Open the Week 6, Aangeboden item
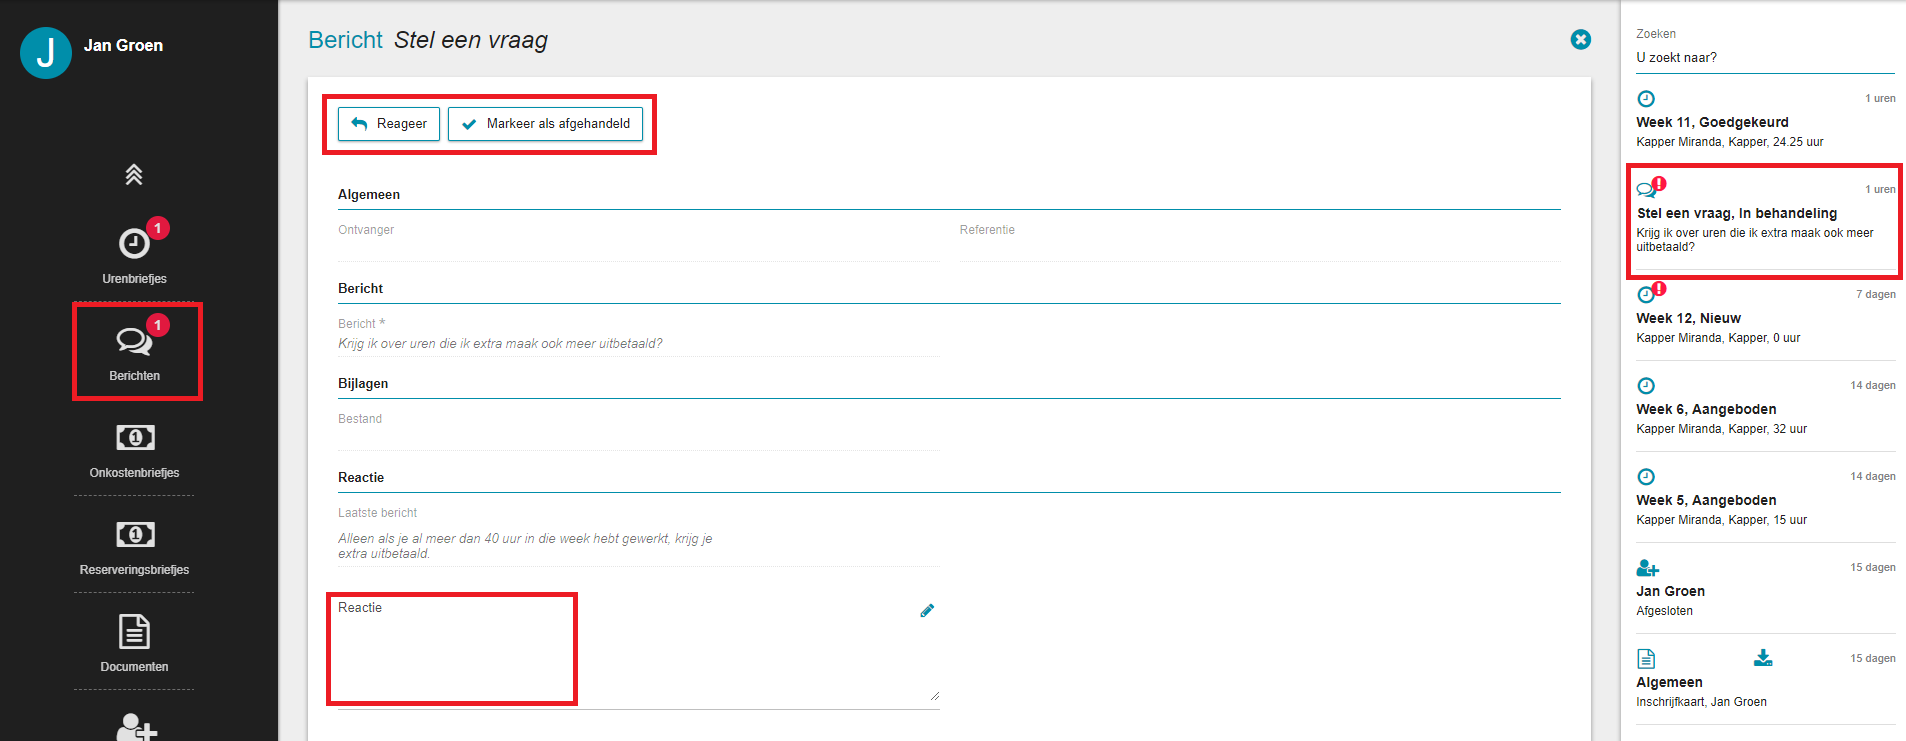This screenshot has height=741, width=1906. (1765, 408)
